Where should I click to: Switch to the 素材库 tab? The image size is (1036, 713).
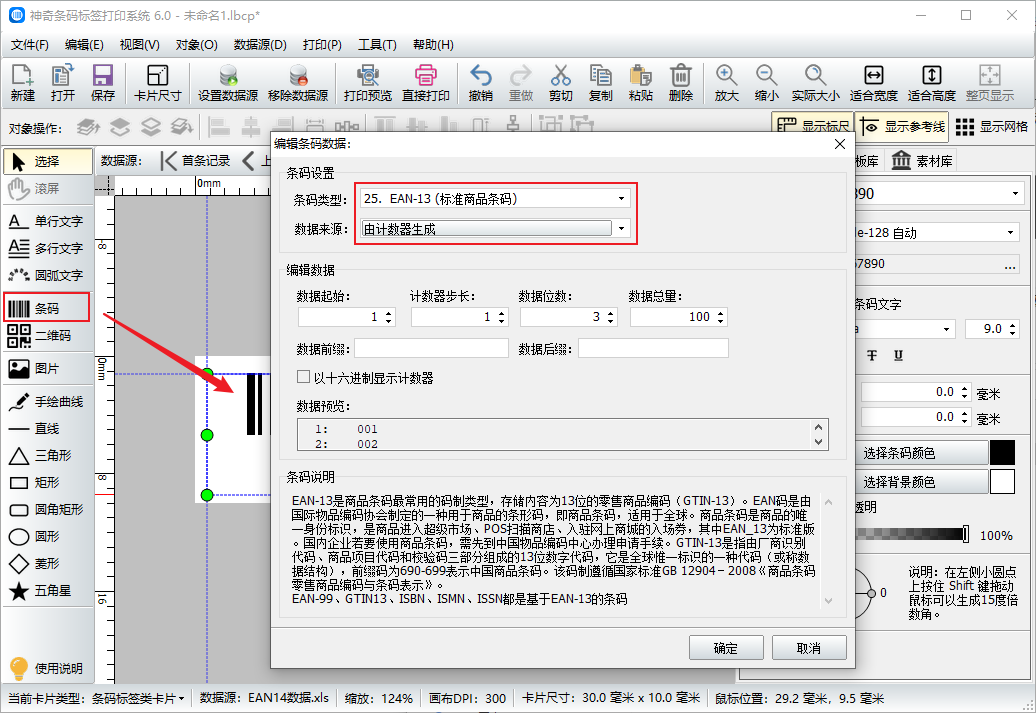click(922, 161)
